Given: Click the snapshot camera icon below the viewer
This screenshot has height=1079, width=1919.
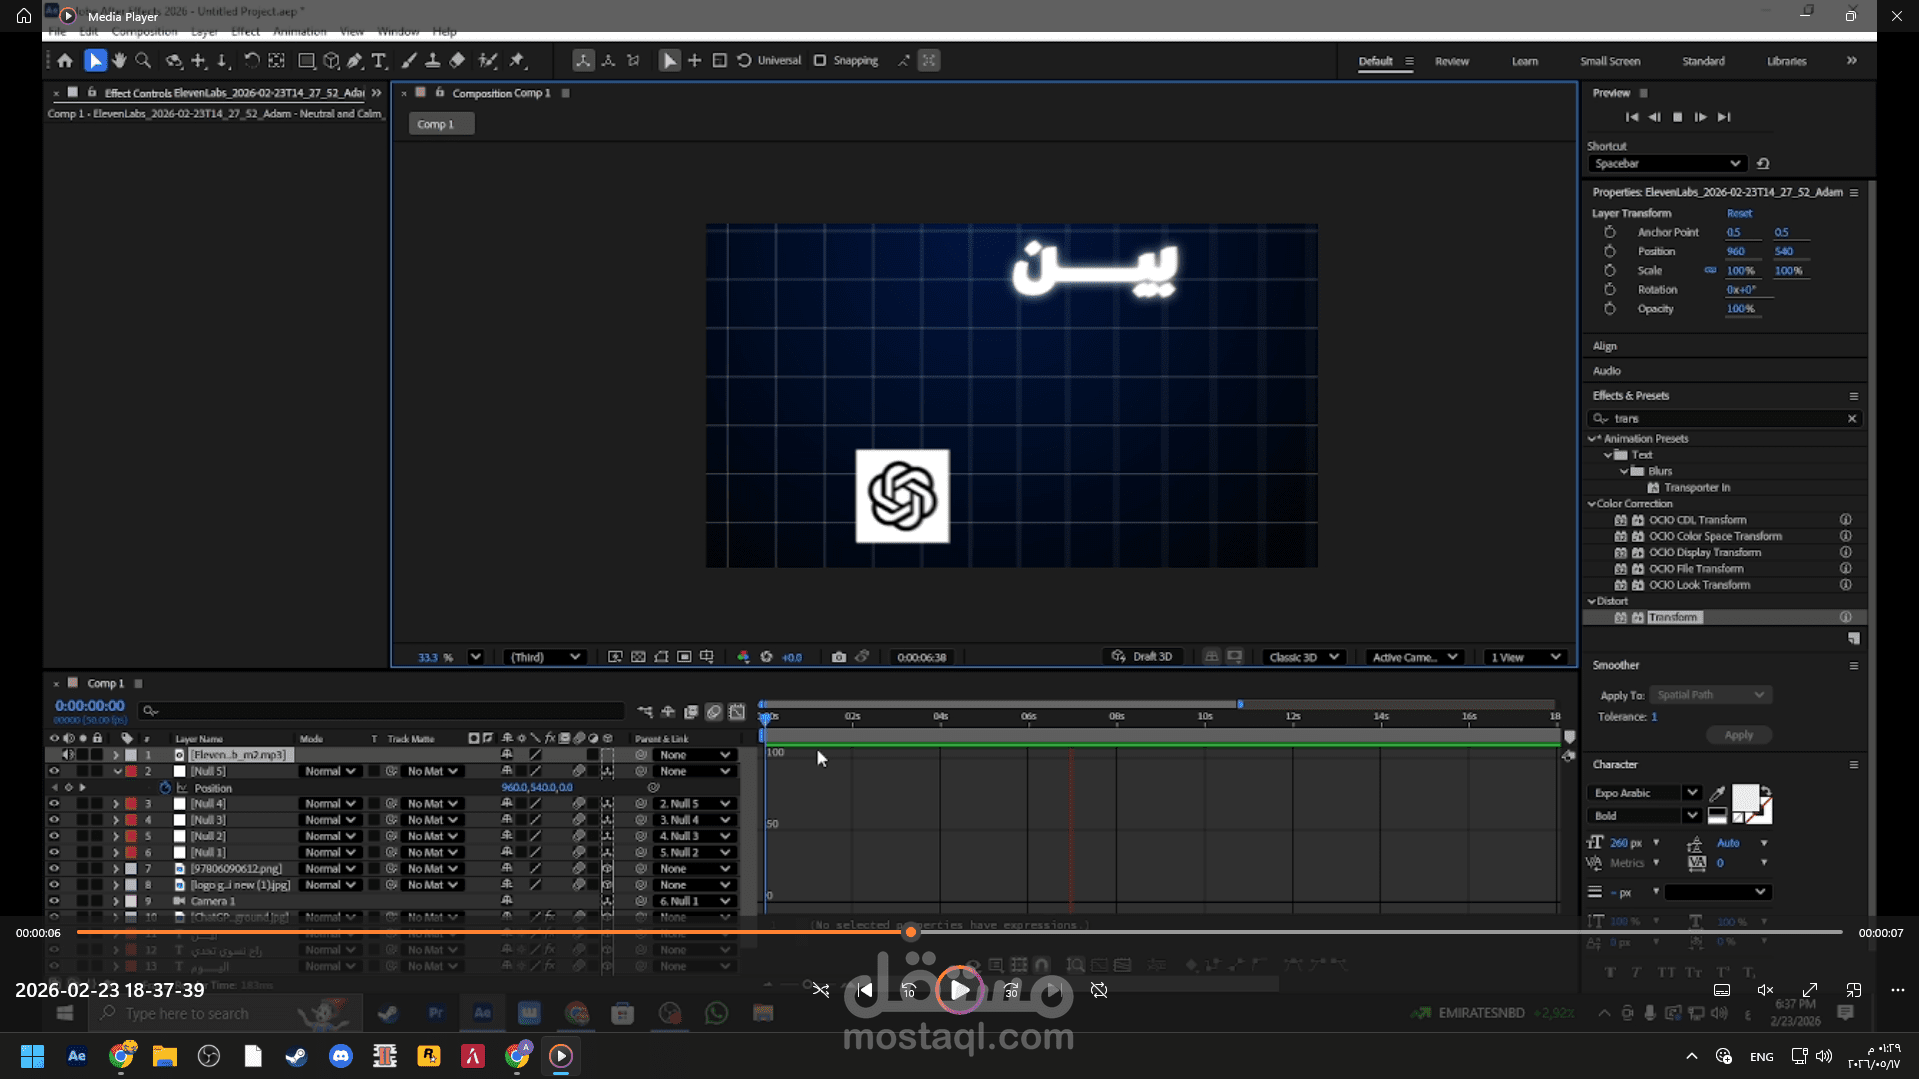Looking at the screenshot, I should tap(838, 657).
